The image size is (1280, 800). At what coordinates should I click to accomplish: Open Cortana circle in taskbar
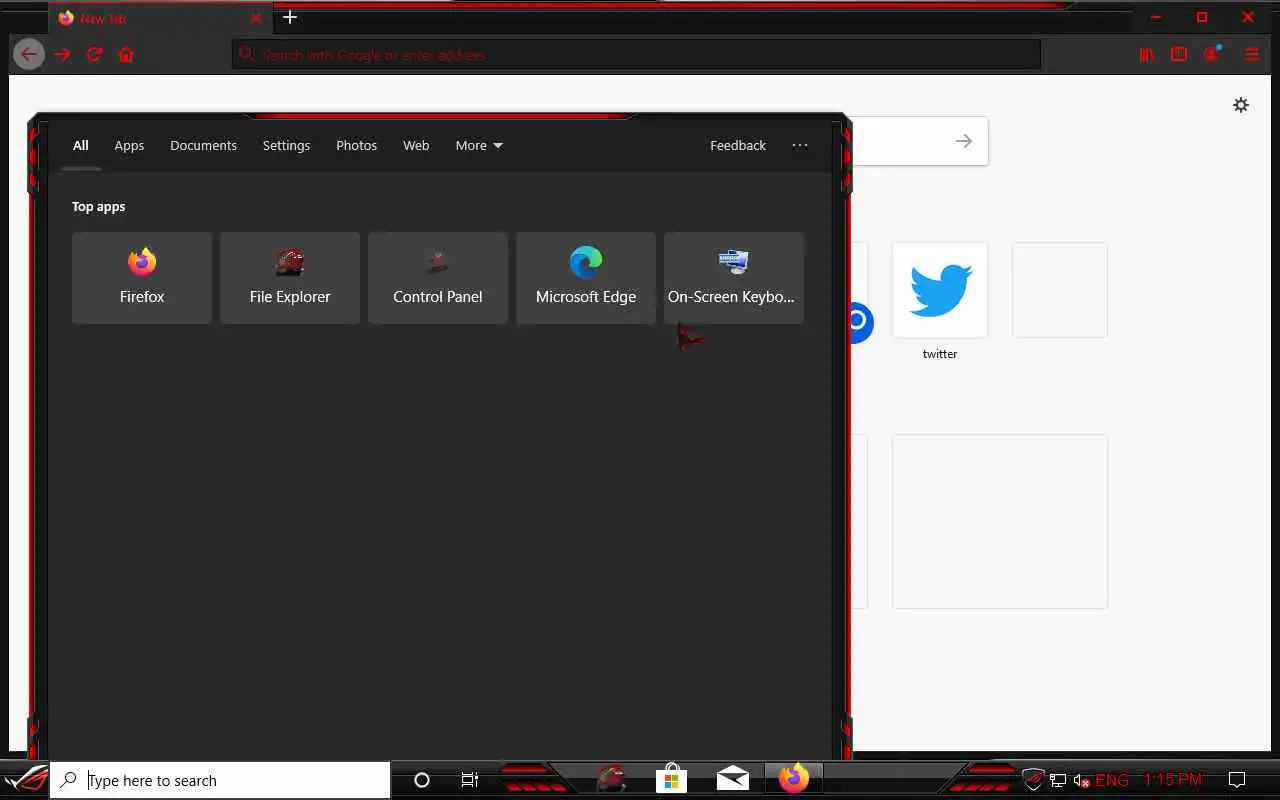click(422, 780)
